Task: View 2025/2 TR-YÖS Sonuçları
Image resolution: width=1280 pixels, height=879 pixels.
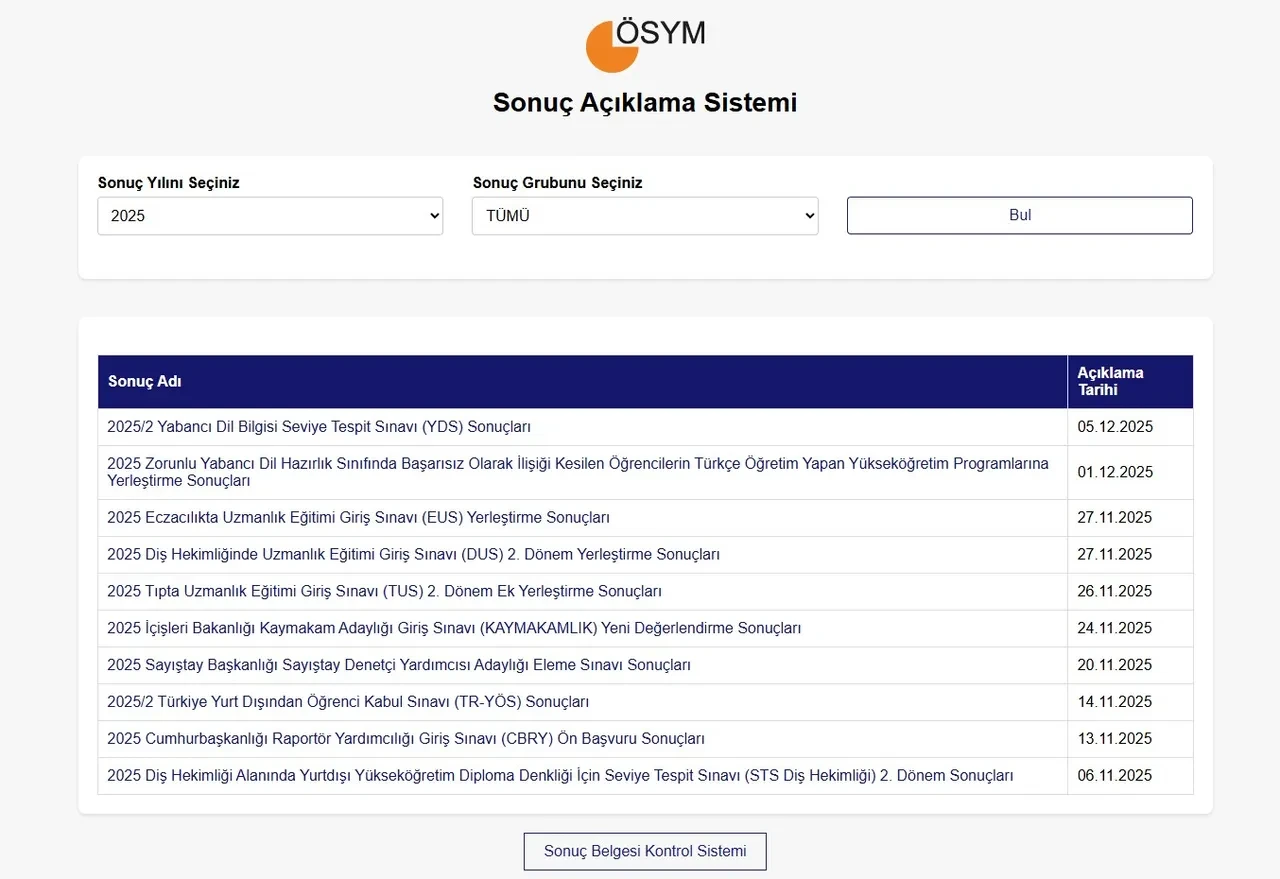Action: (348, 703)
